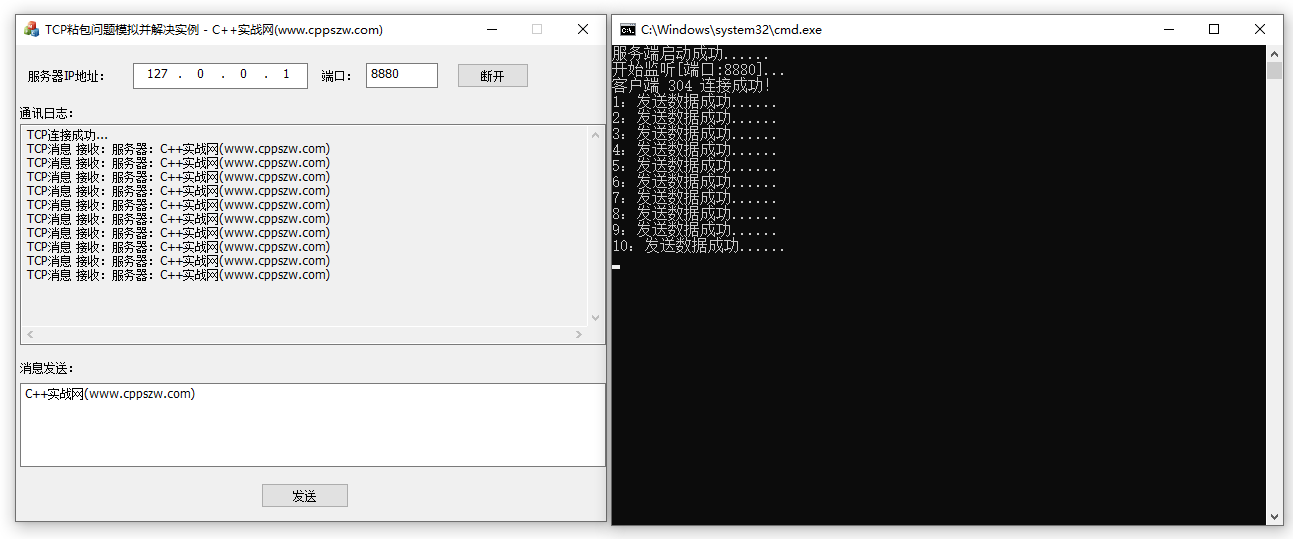Click the cmd.exe title bar icon

click(627, 29)
